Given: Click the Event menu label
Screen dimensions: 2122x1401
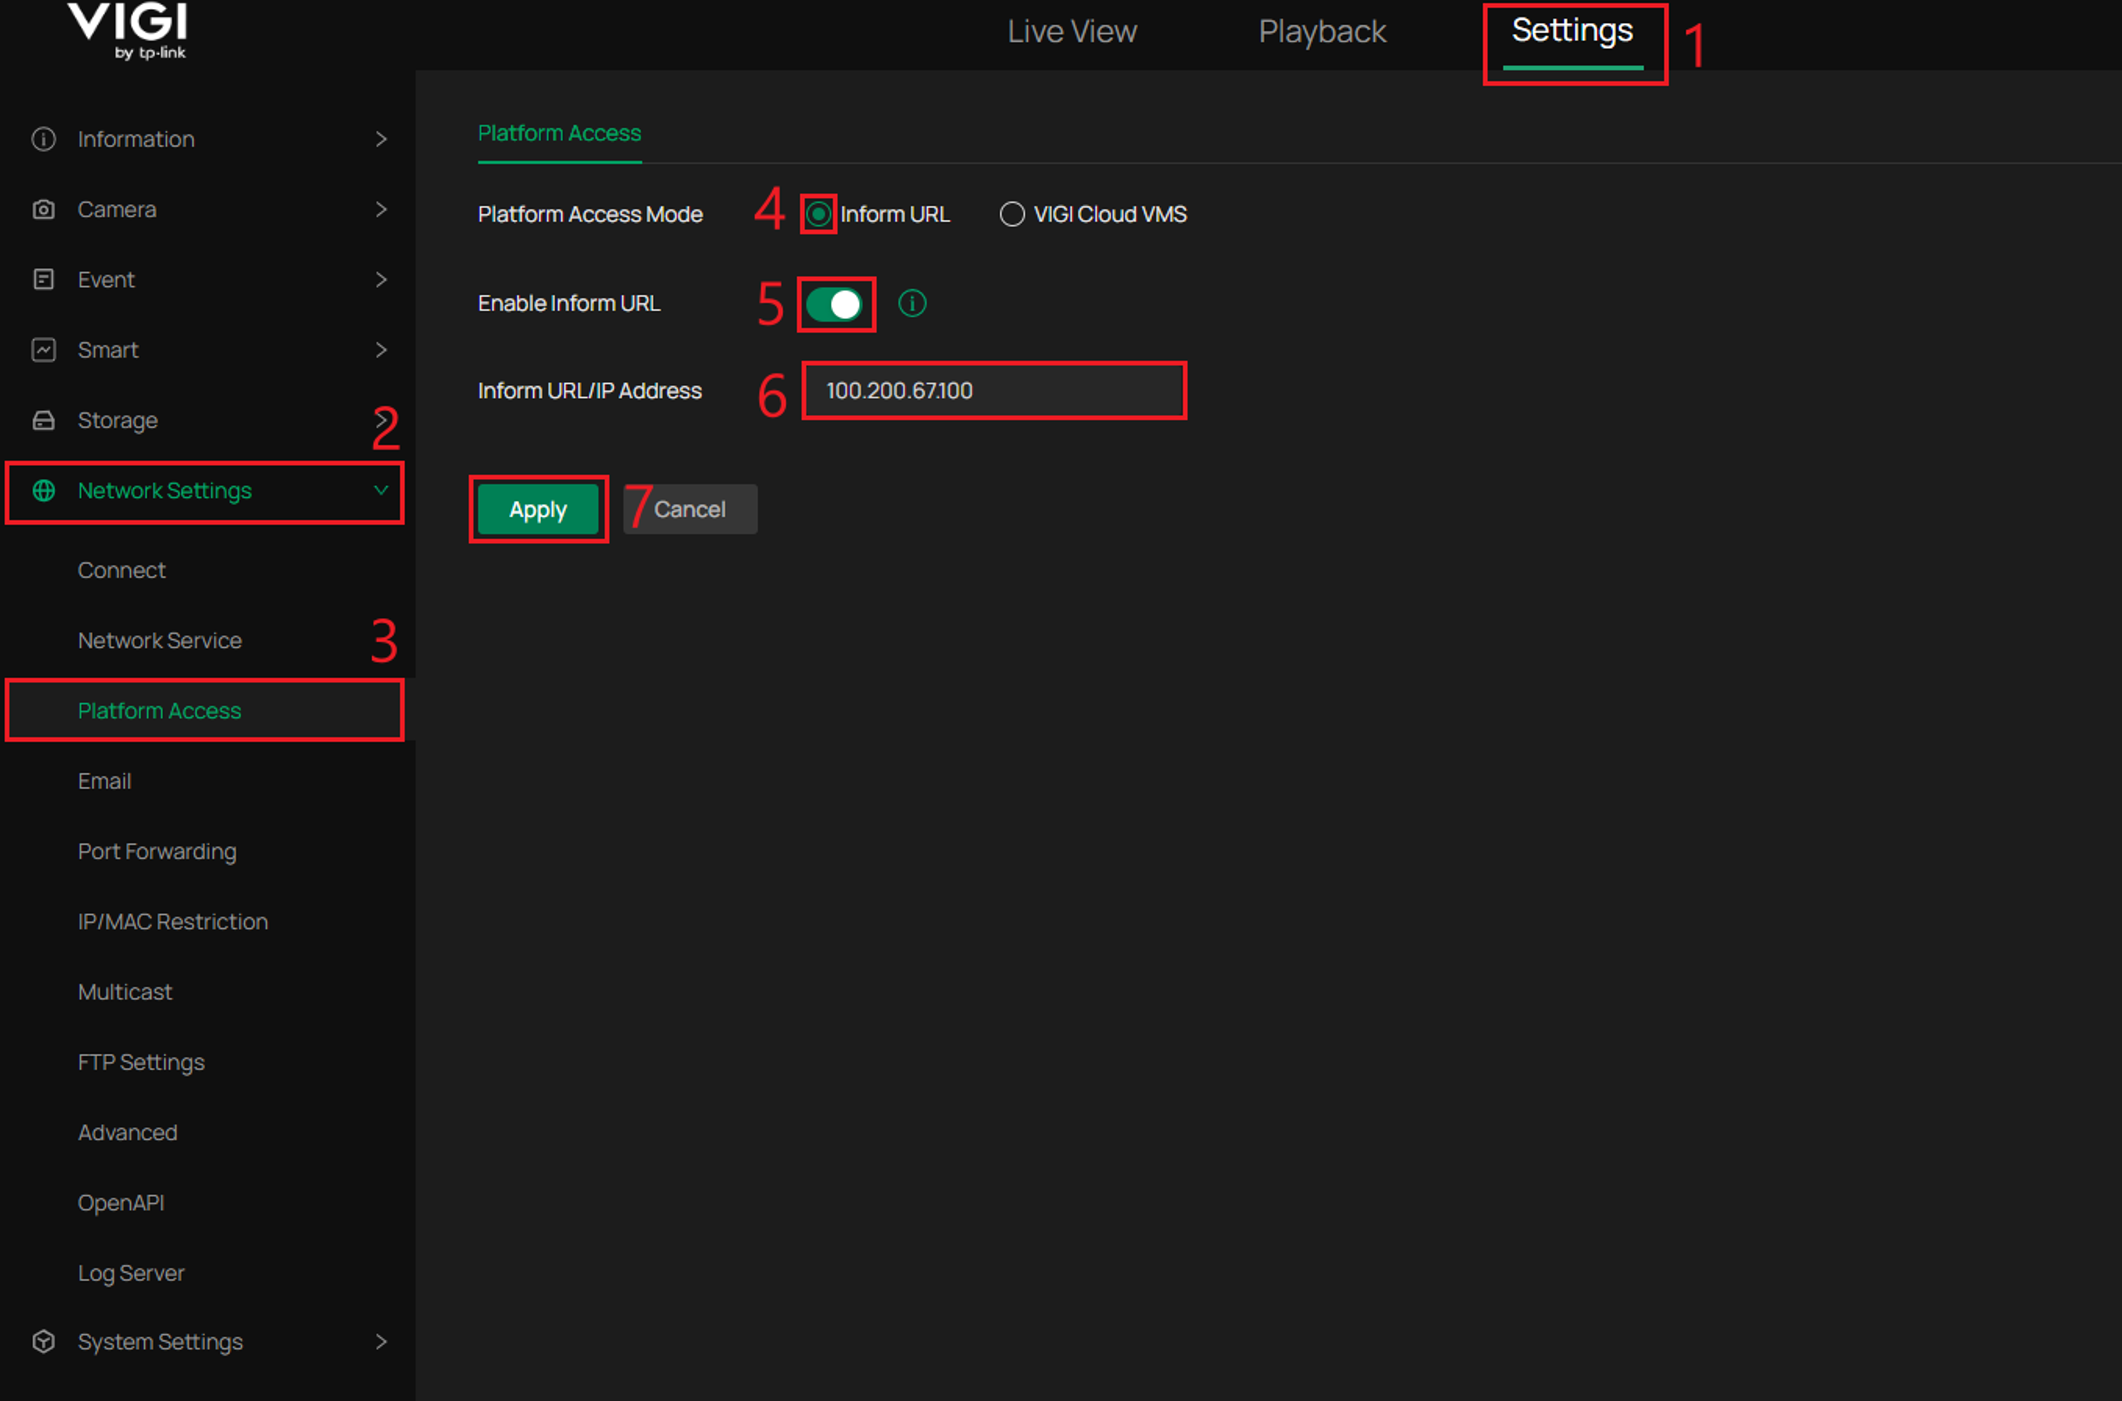Looking at the screenshot, I should tap(106, 279).
